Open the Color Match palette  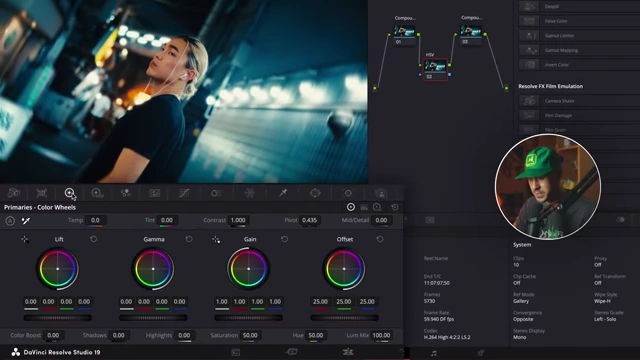[42, 193]
